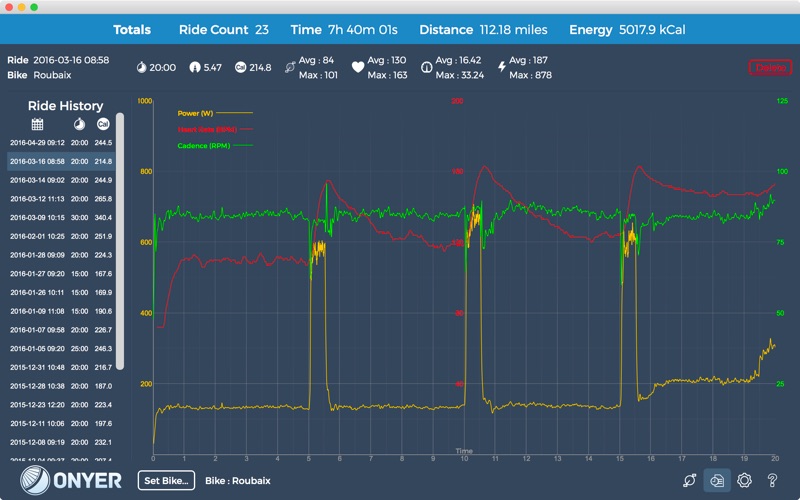Image resolution: width=800 pixels, height=500 pixels.
Task: Click the Ride History scrollbar
Action: pyautogui.click(x=120, y=241)
